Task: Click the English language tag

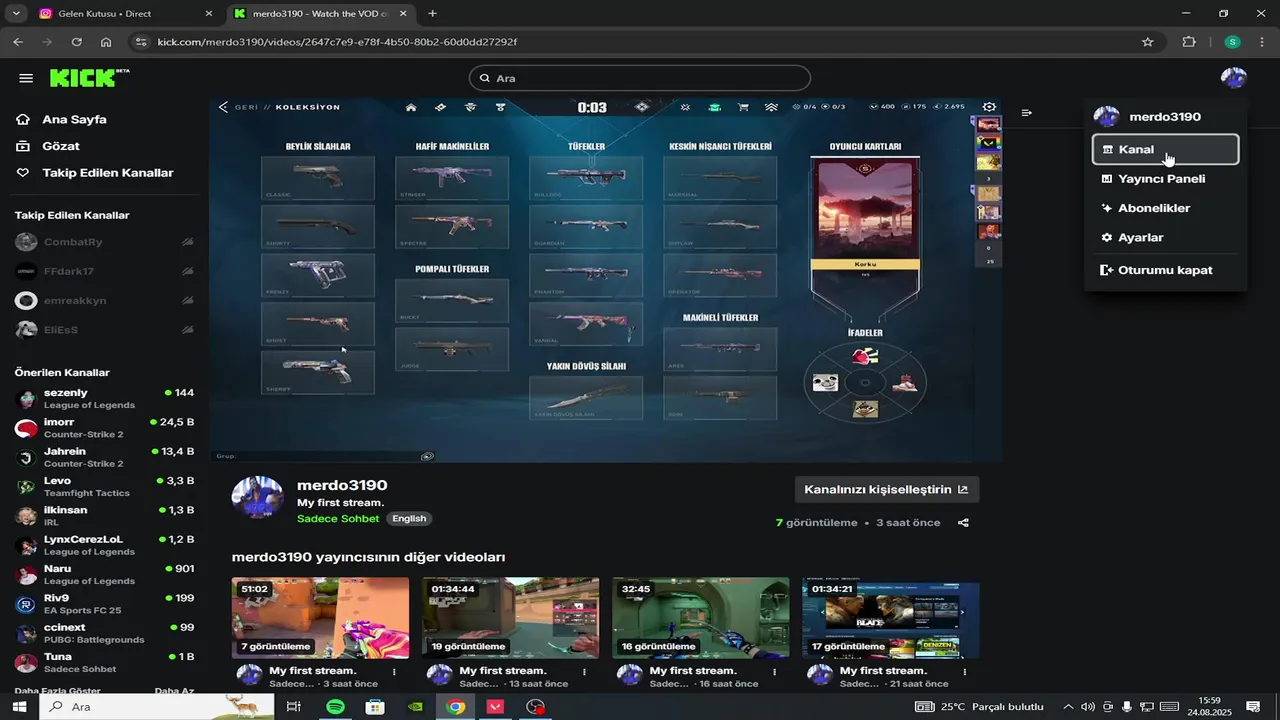Action: pyautogui.click(x=409, y=519)
